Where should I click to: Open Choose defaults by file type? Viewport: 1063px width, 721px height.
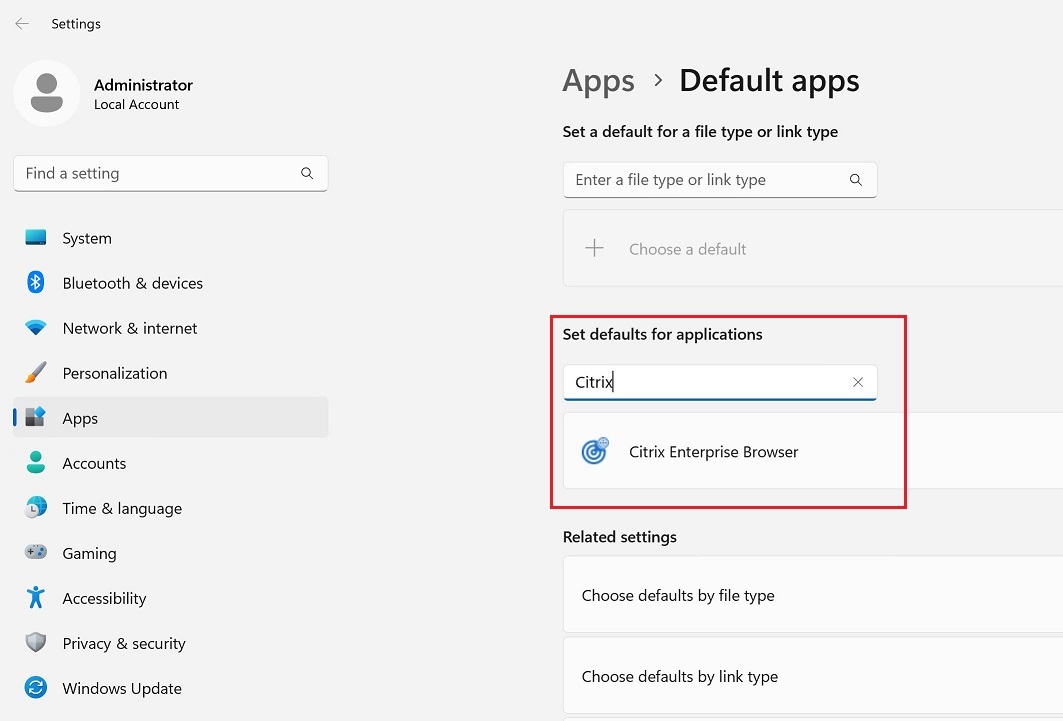(x=678, y=596)
